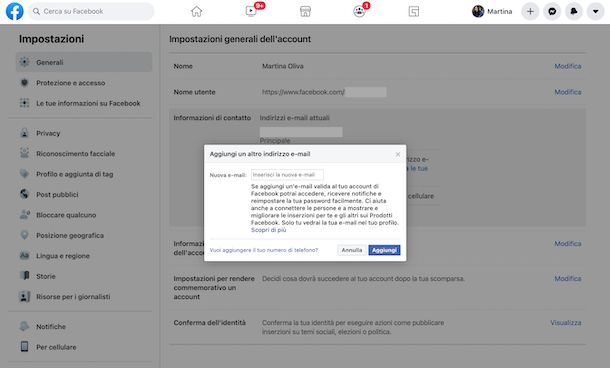This screenshot has height=368, width=610.
Task: Click the Create plus icon
Action: (530, 11)
